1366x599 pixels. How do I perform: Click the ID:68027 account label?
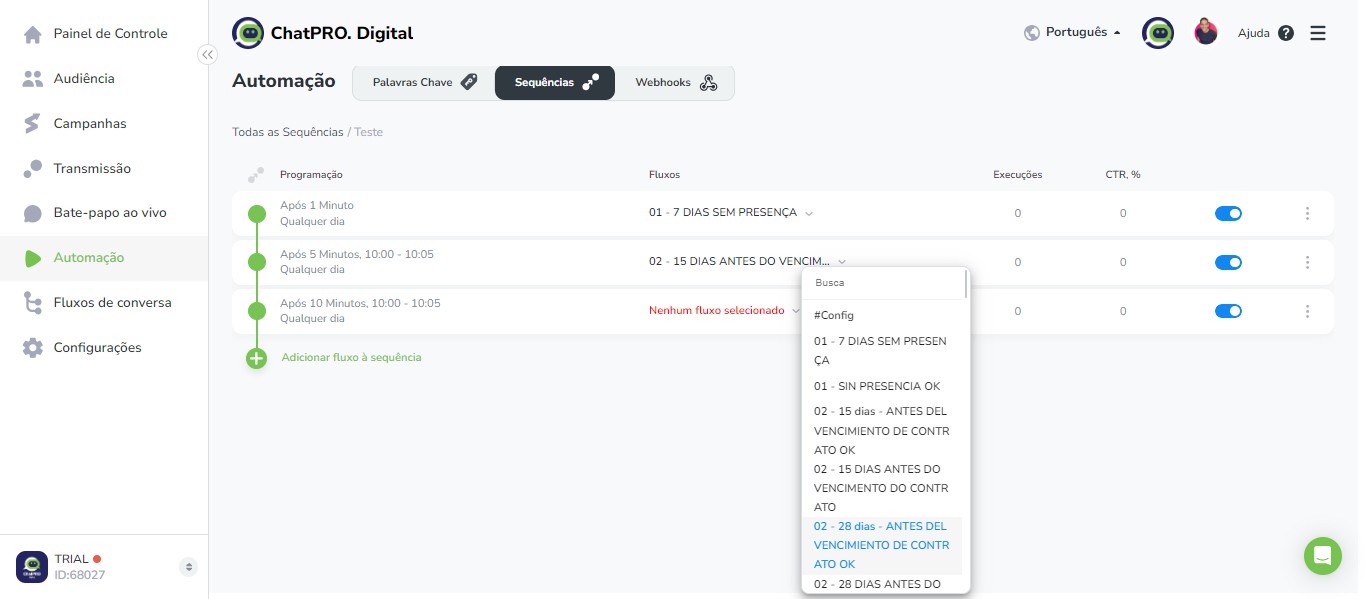[80, 575]
